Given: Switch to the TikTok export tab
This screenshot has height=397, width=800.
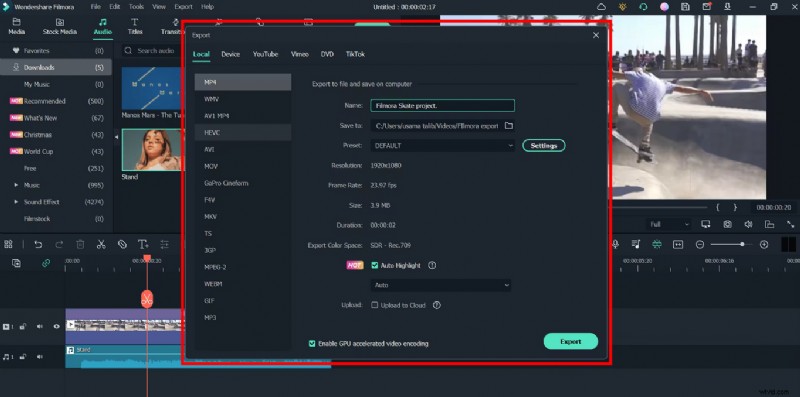Looking at the screenshot, I should click(355, 54).
